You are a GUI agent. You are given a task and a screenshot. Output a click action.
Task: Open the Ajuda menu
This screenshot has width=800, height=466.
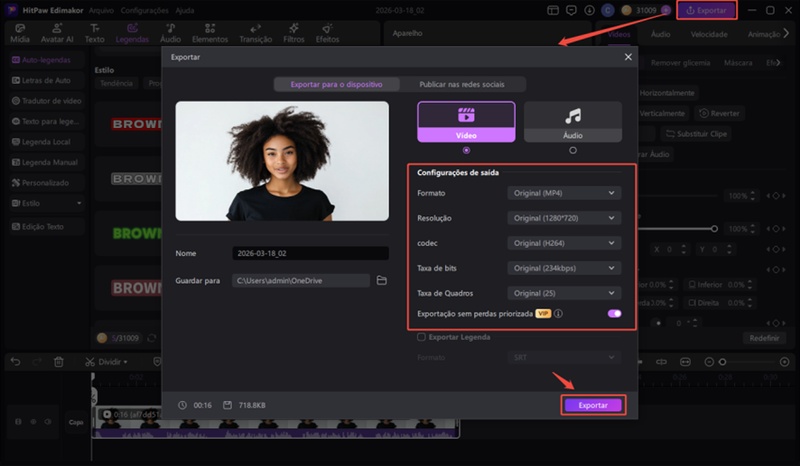(x=184, y=10)
